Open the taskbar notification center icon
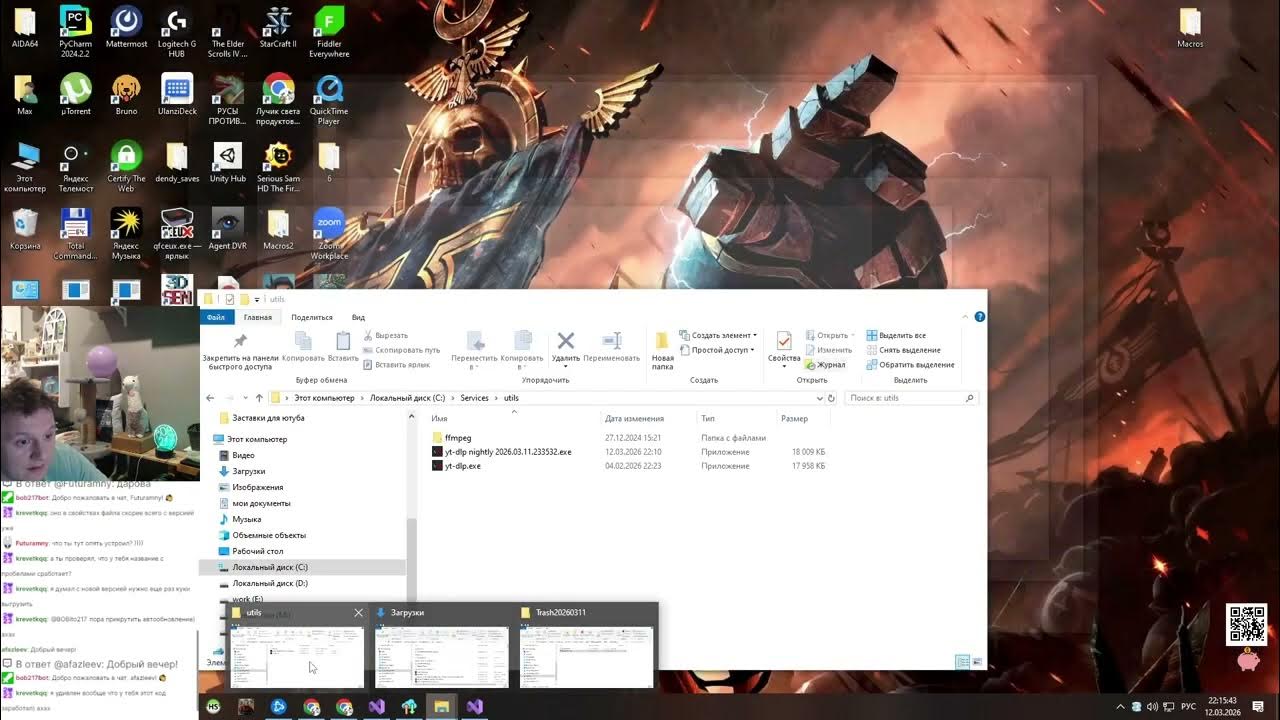The height and width of the screenshot is (720, 1280). click(1258, 706)
